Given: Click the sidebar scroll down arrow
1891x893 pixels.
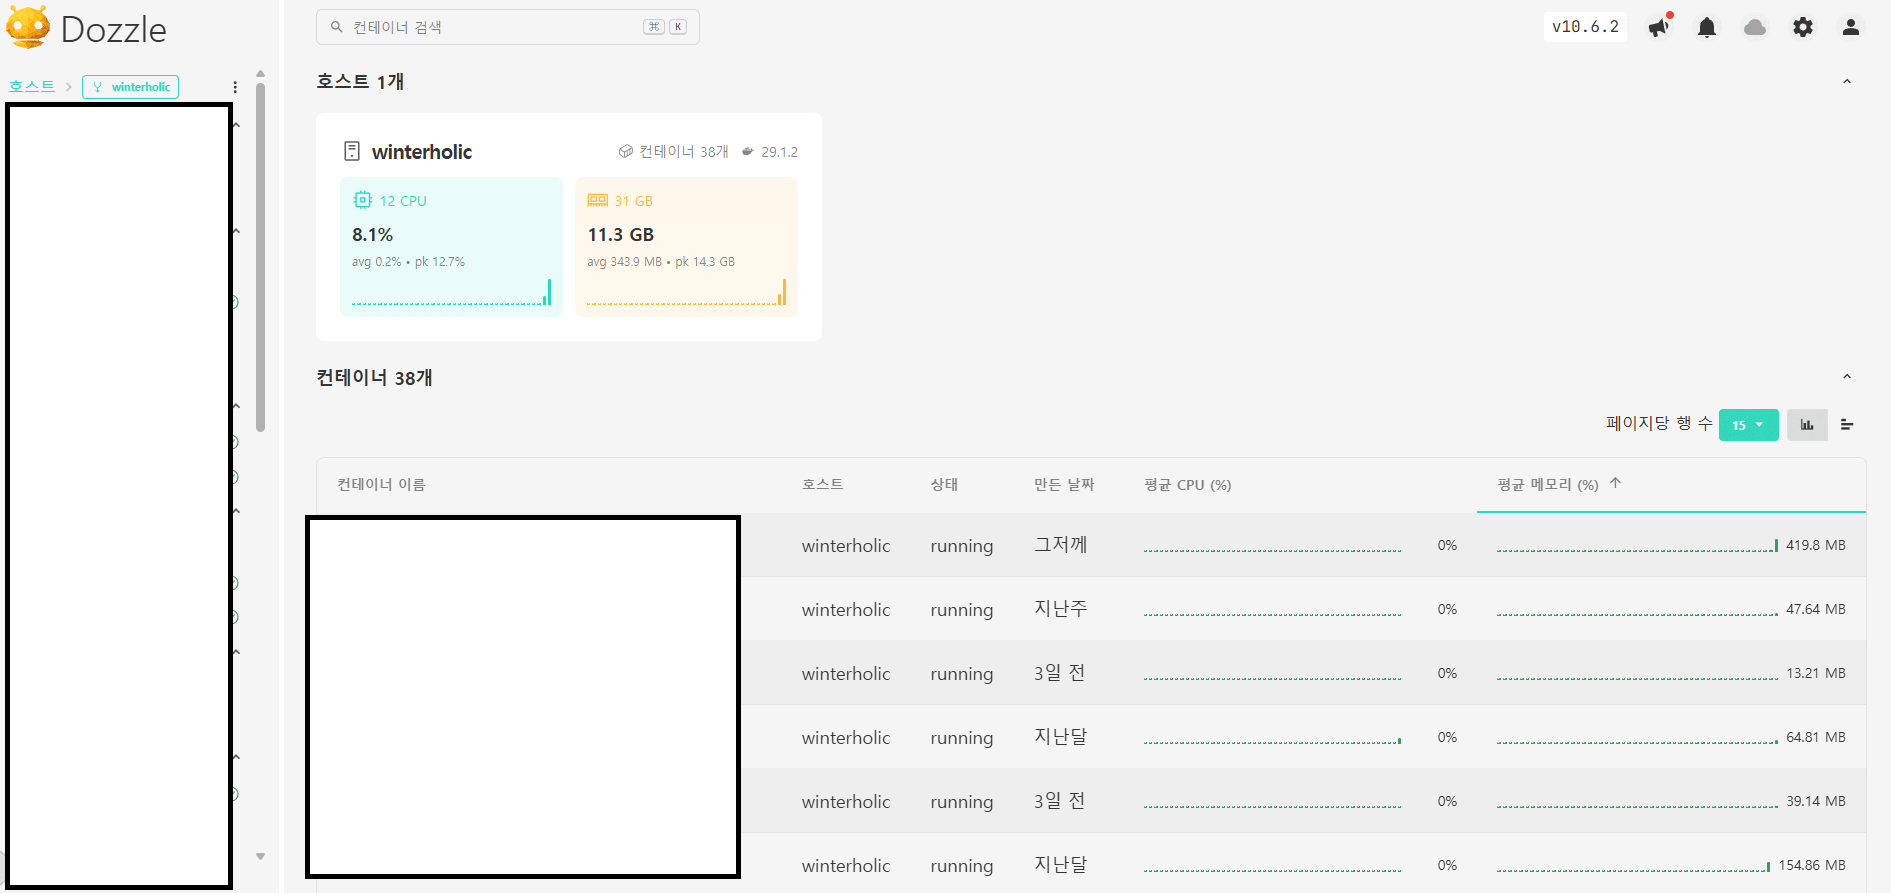Looking at the screenshot, I should coord(260,856).
